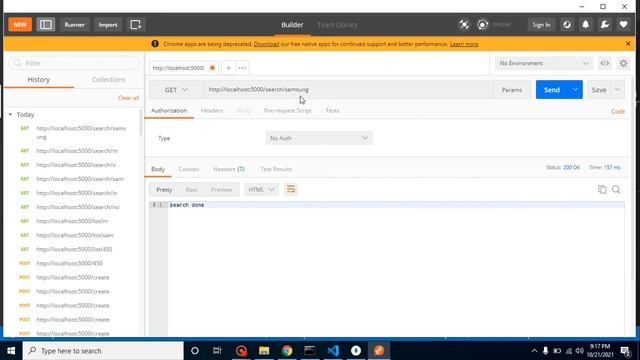
Task: Click Sign In button
Action: click(x=541, y=24)
